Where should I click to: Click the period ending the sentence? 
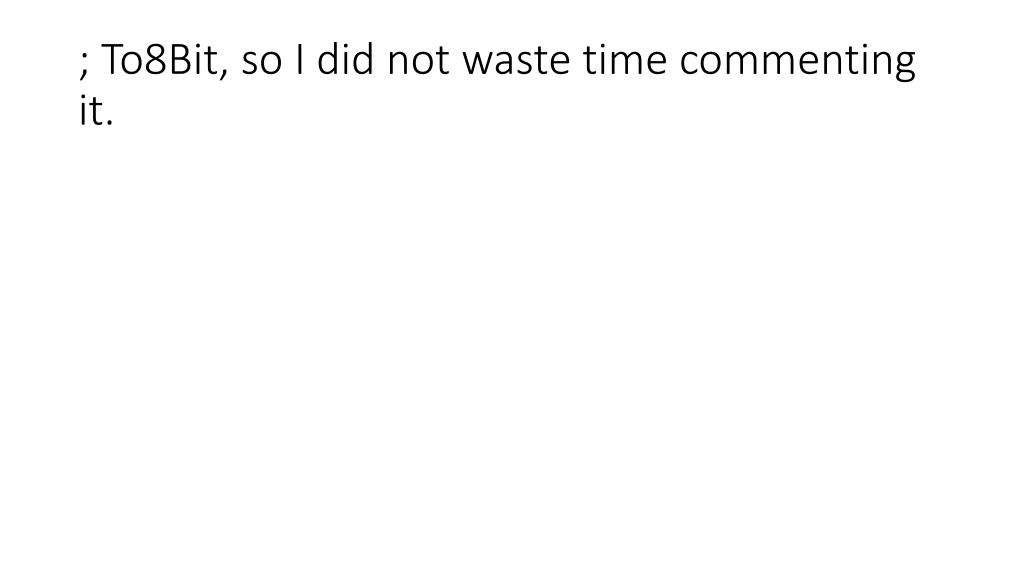point(109,123)
